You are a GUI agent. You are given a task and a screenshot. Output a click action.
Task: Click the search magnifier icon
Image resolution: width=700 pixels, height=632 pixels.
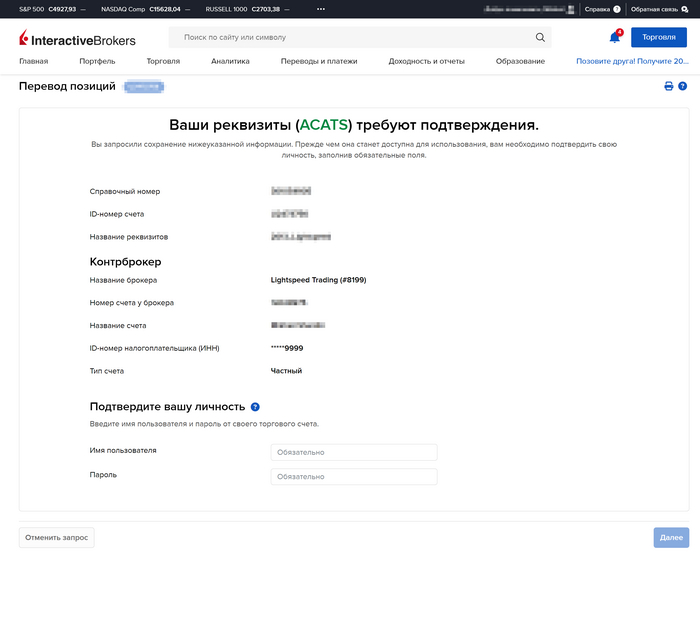click(x=540, y=38)
